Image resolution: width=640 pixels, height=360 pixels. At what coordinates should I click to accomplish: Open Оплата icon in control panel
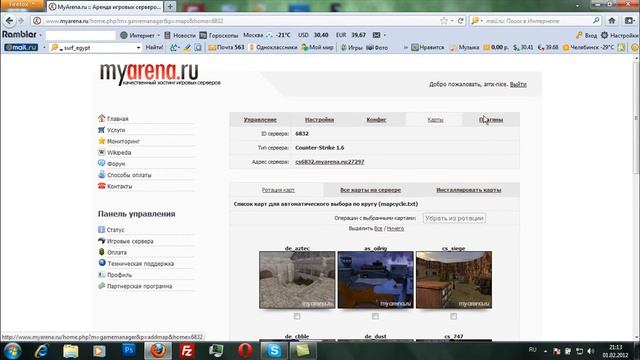pyautogui.click(x=102, y=252)
